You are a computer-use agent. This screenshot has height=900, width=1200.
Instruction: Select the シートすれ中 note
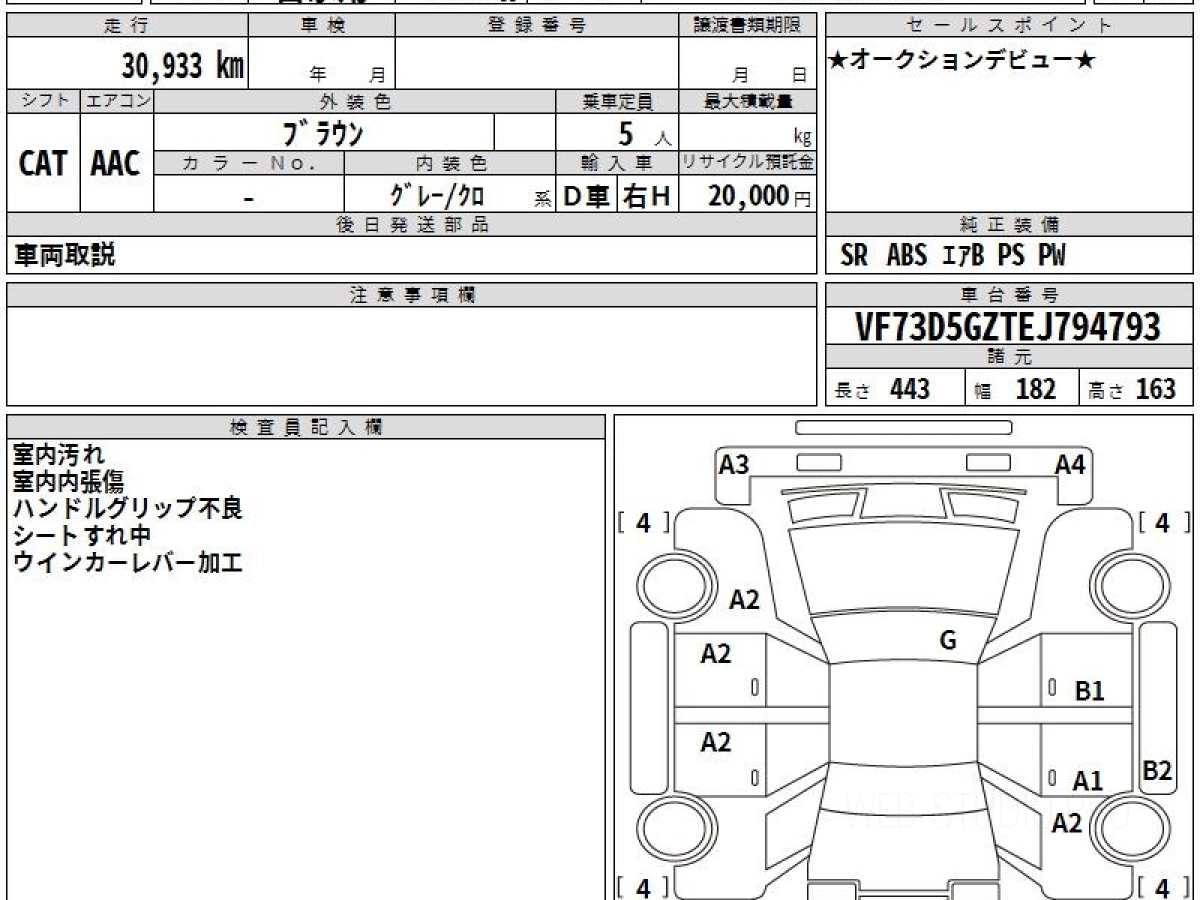81,535
